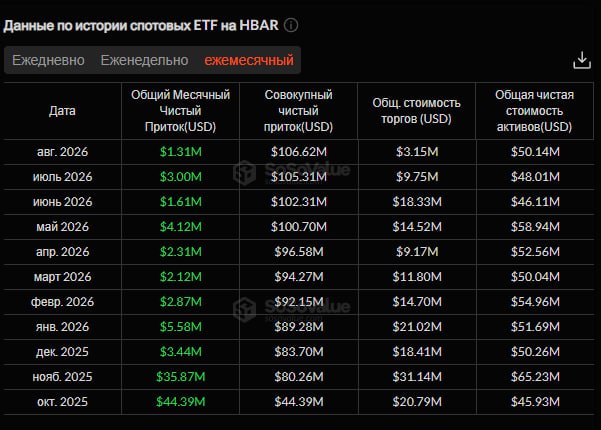Click the $65.23M net asset value

[x=535, y=377]
